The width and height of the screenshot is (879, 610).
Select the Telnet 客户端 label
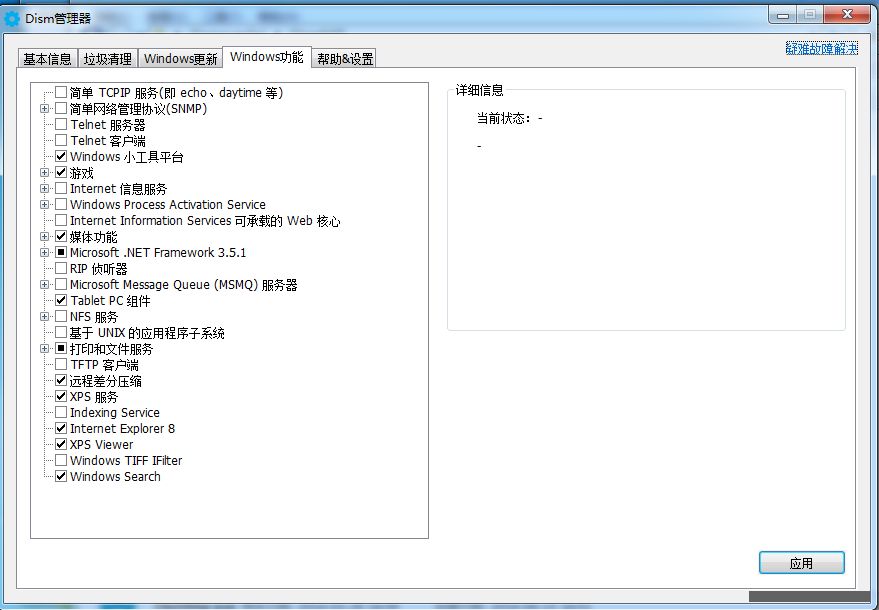tap(108, 140)
